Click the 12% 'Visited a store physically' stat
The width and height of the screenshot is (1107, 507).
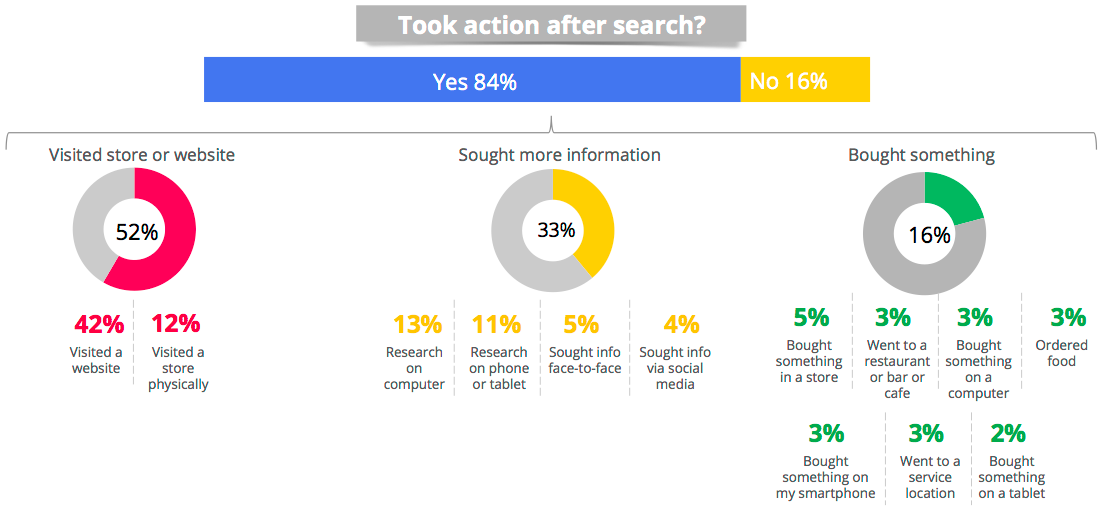(175, 352)
